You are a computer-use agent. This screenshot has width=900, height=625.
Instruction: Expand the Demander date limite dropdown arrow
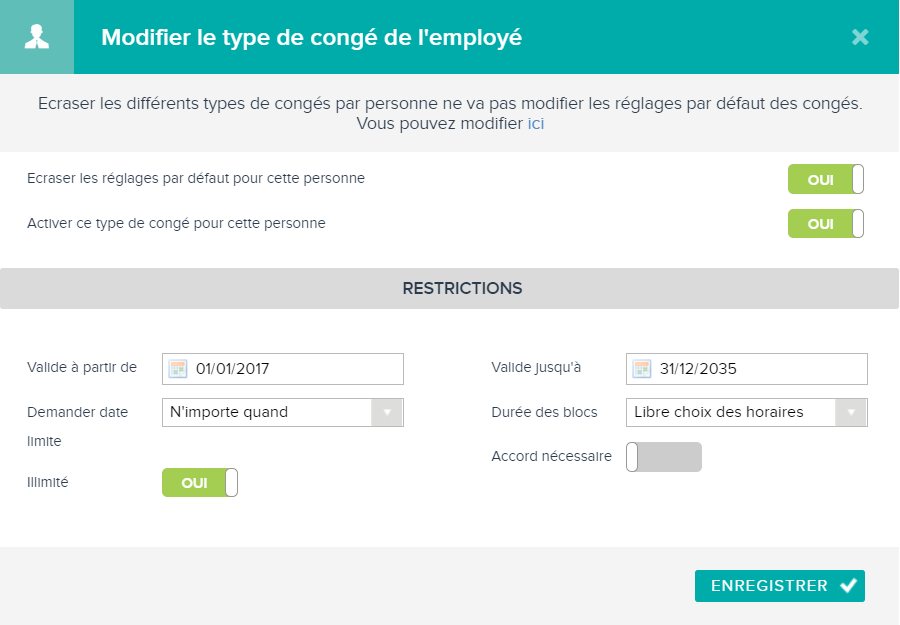point(387,413)
